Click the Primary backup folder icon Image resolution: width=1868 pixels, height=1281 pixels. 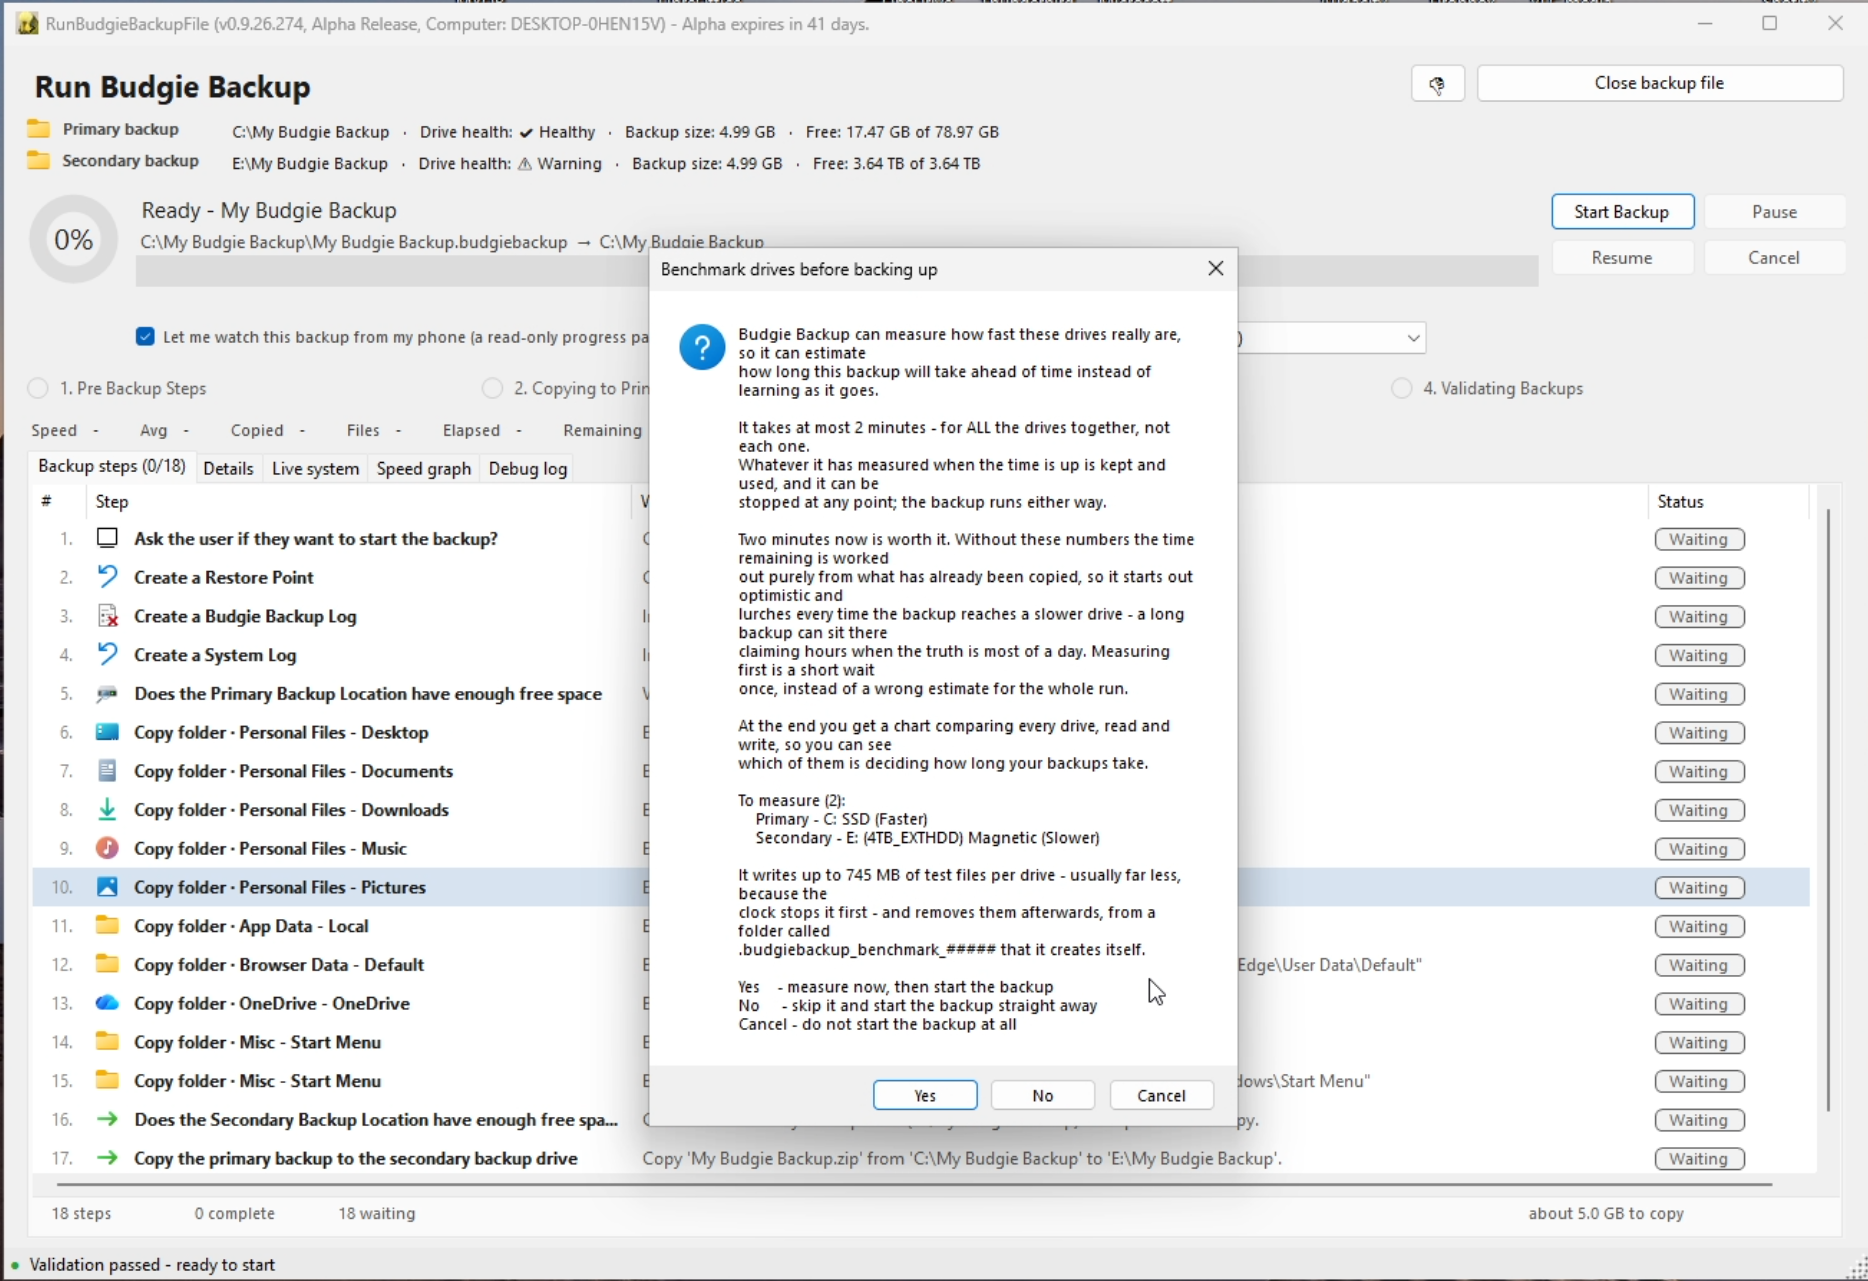pyautogui.click(x=39, y=129)
